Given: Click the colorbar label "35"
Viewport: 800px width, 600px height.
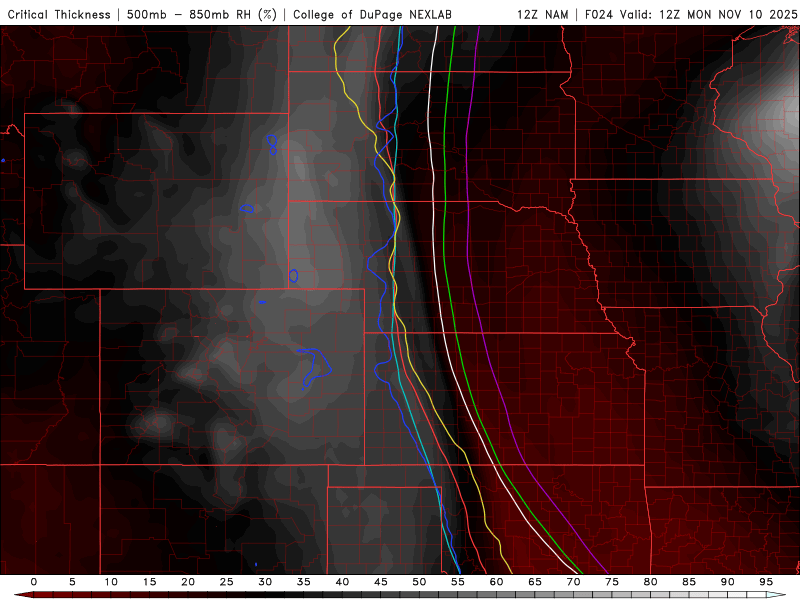Looking at the screenshot, I should coord(304,582).
